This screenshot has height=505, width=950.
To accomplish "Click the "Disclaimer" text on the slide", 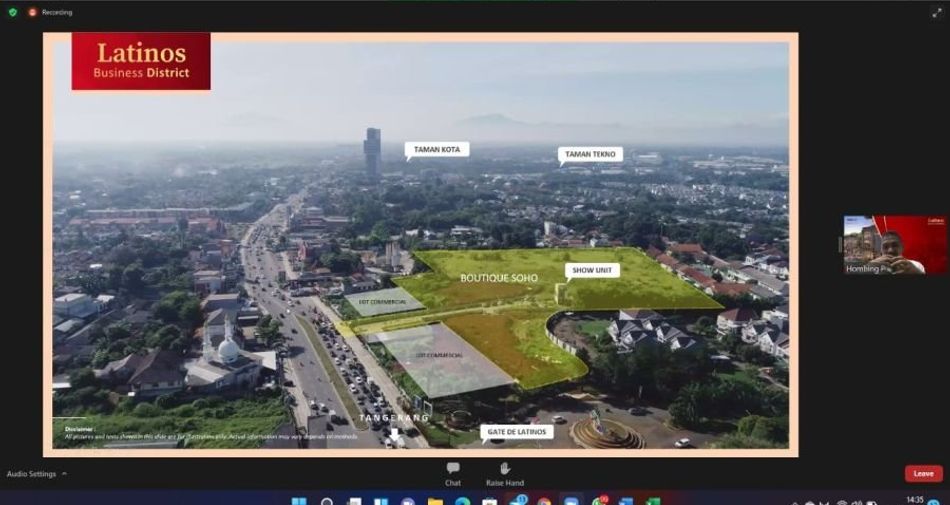I will (x=80, y=428).
